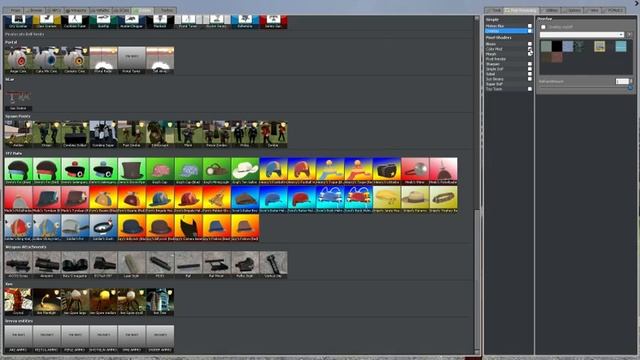The width and height of the screenshot is (640, 360).
Task: Select the Antlion spawn point tile
Action: click(18, 134)
